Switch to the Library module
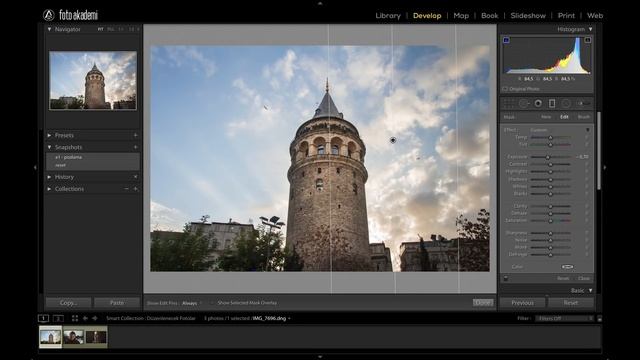The height and width of the screenshot is (360, 640). click(x=388, y=16)
